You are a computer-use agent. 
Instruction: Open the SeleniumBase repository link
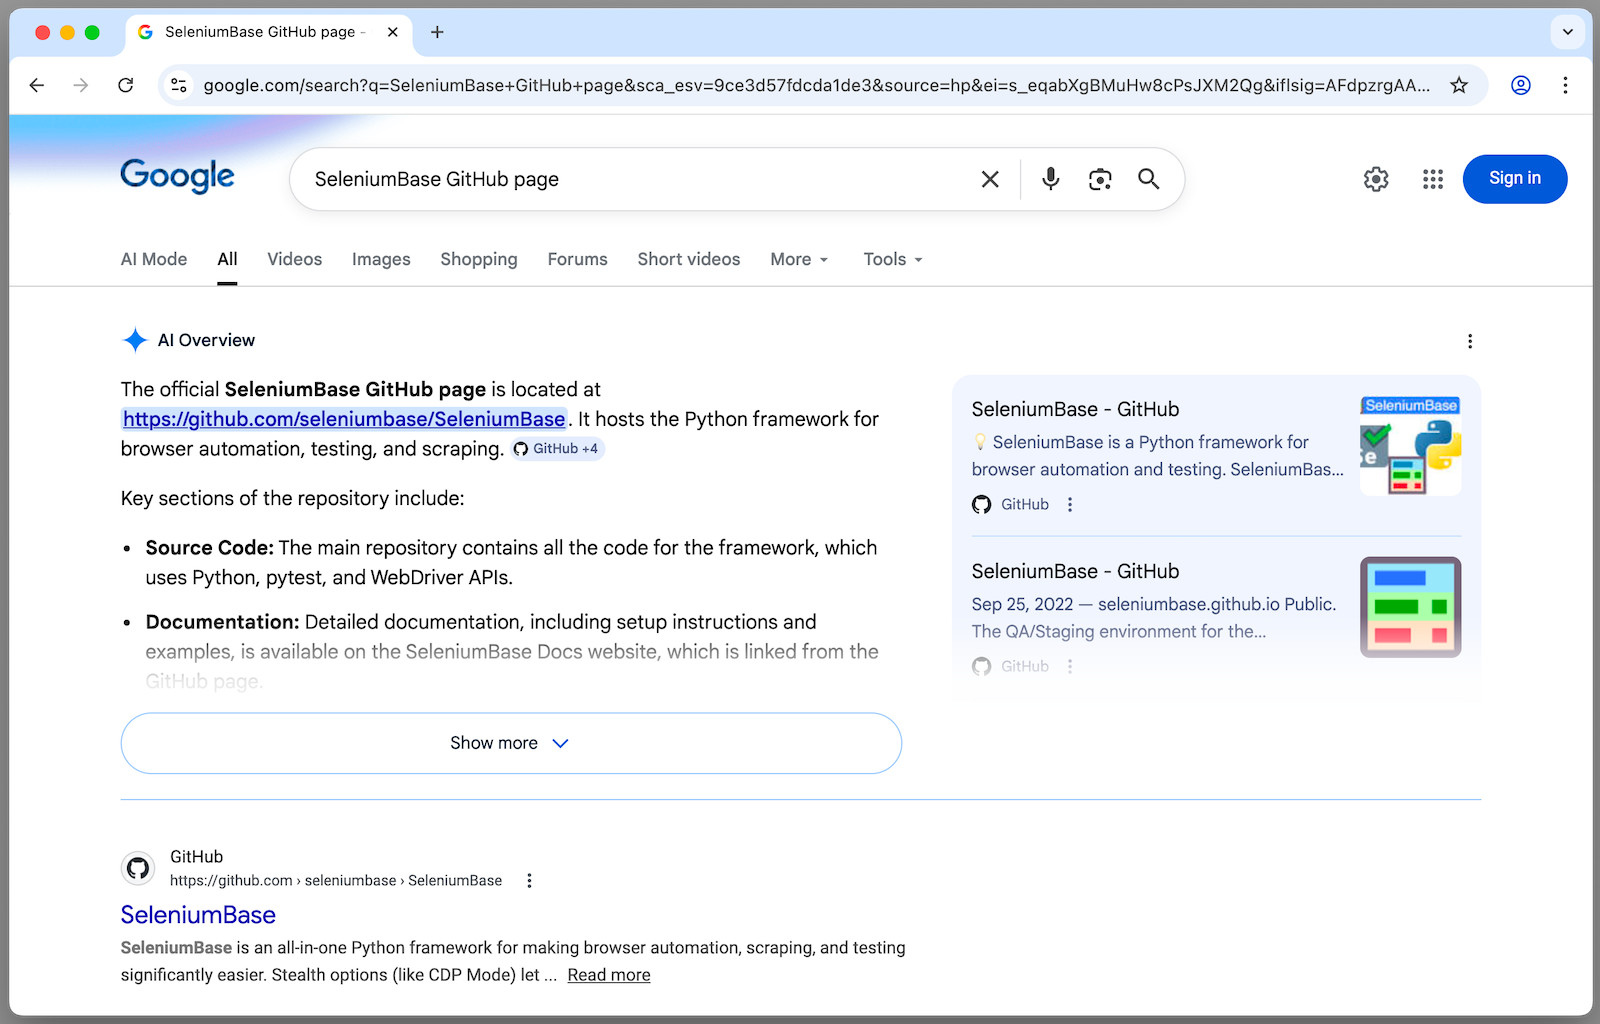point(343,419)
